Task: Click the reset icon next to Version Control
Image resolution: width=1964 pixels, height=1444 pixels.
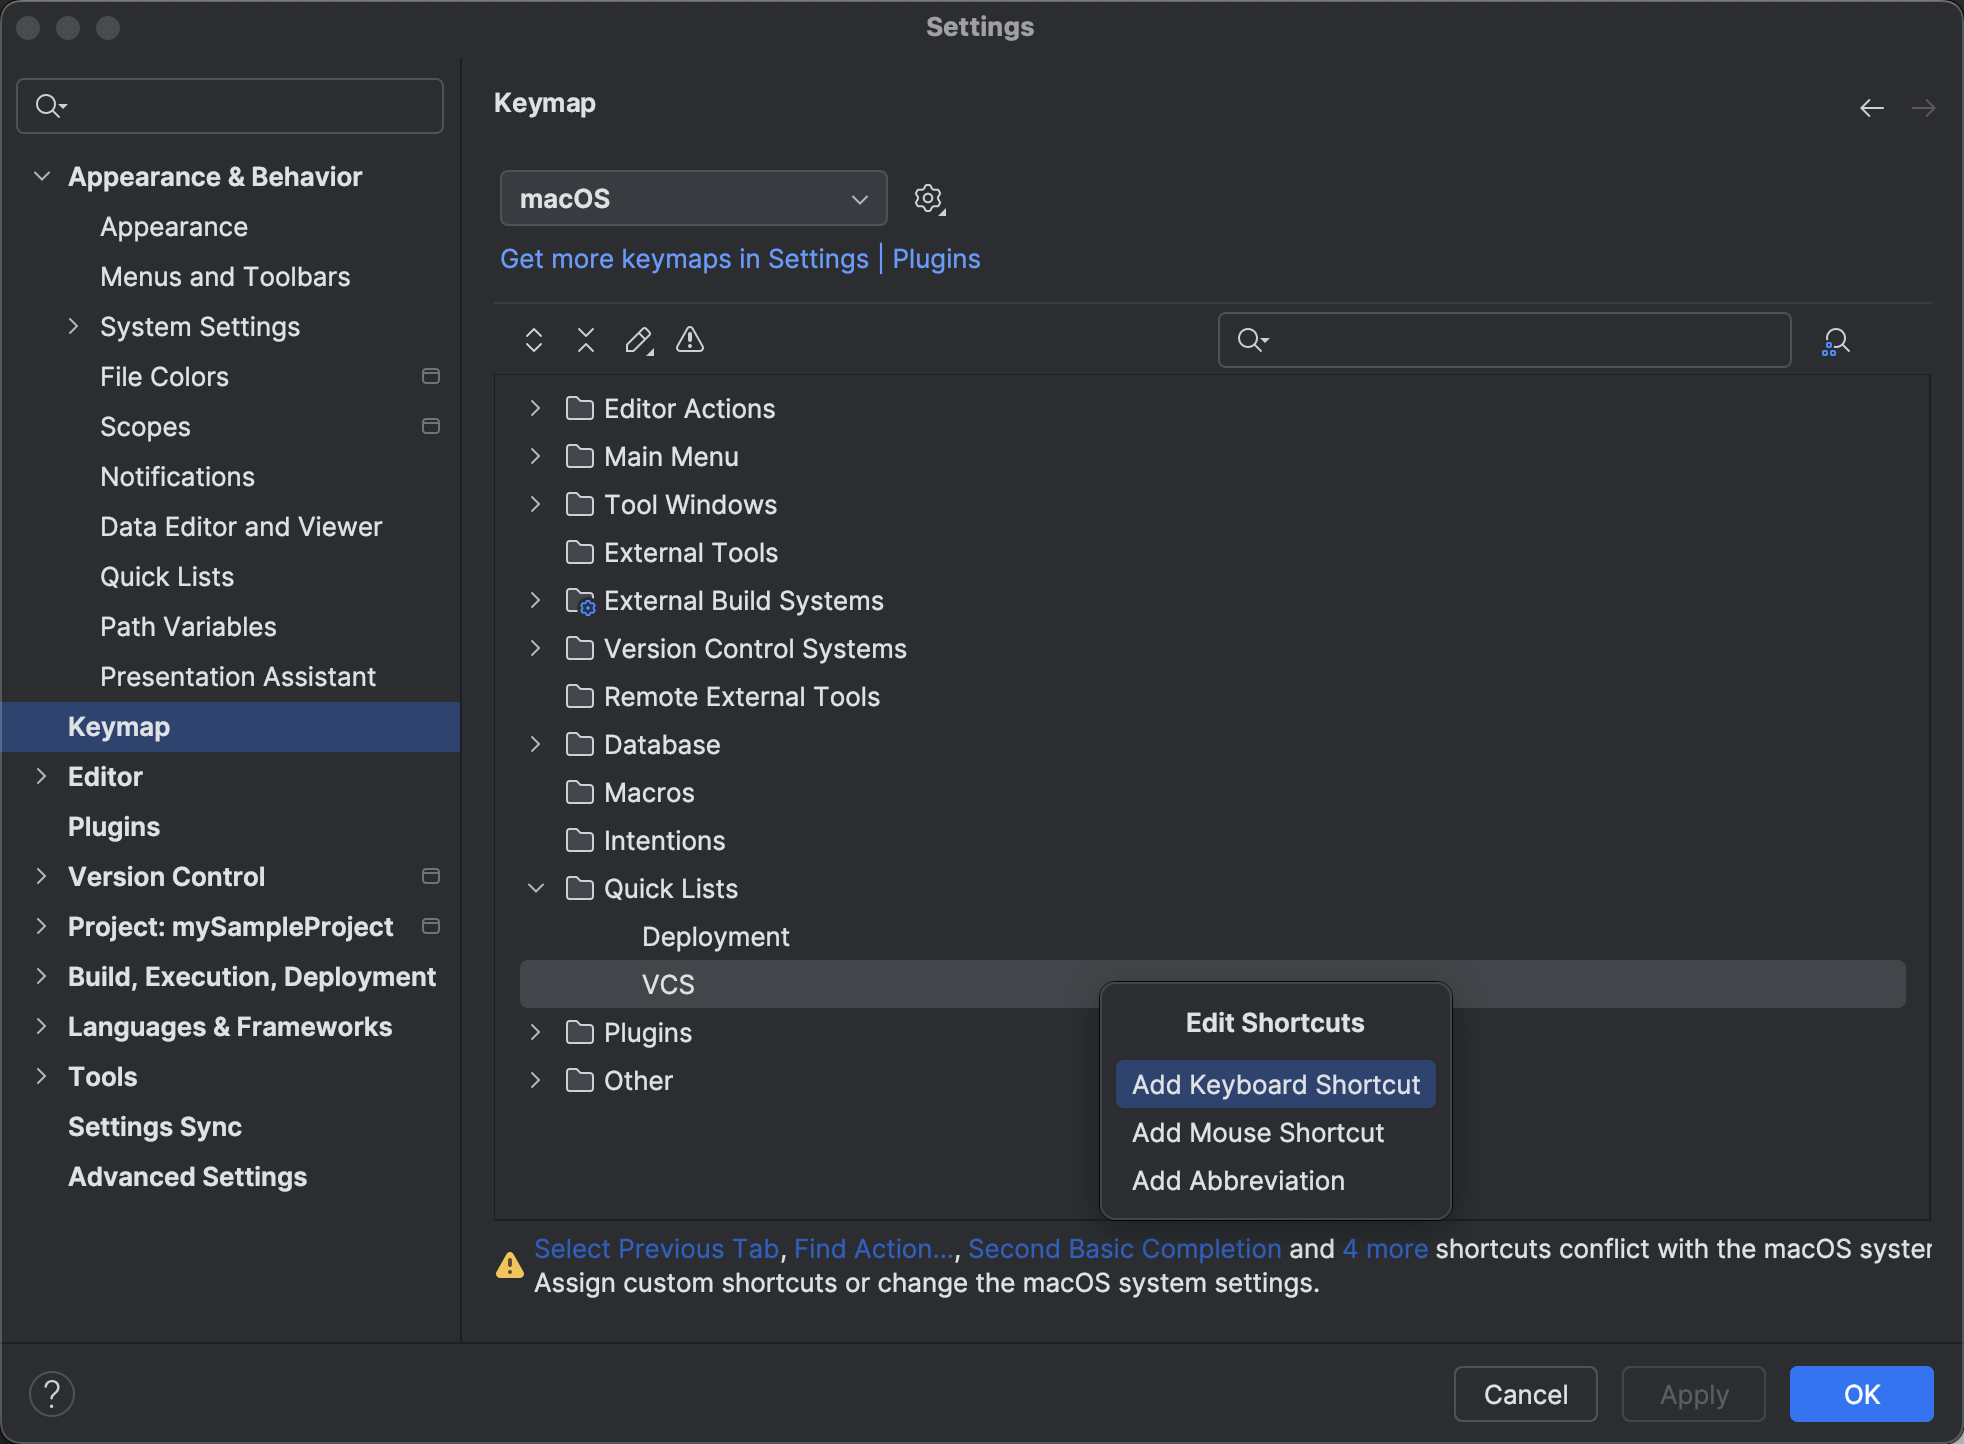Action: click(x=430, y=876)
